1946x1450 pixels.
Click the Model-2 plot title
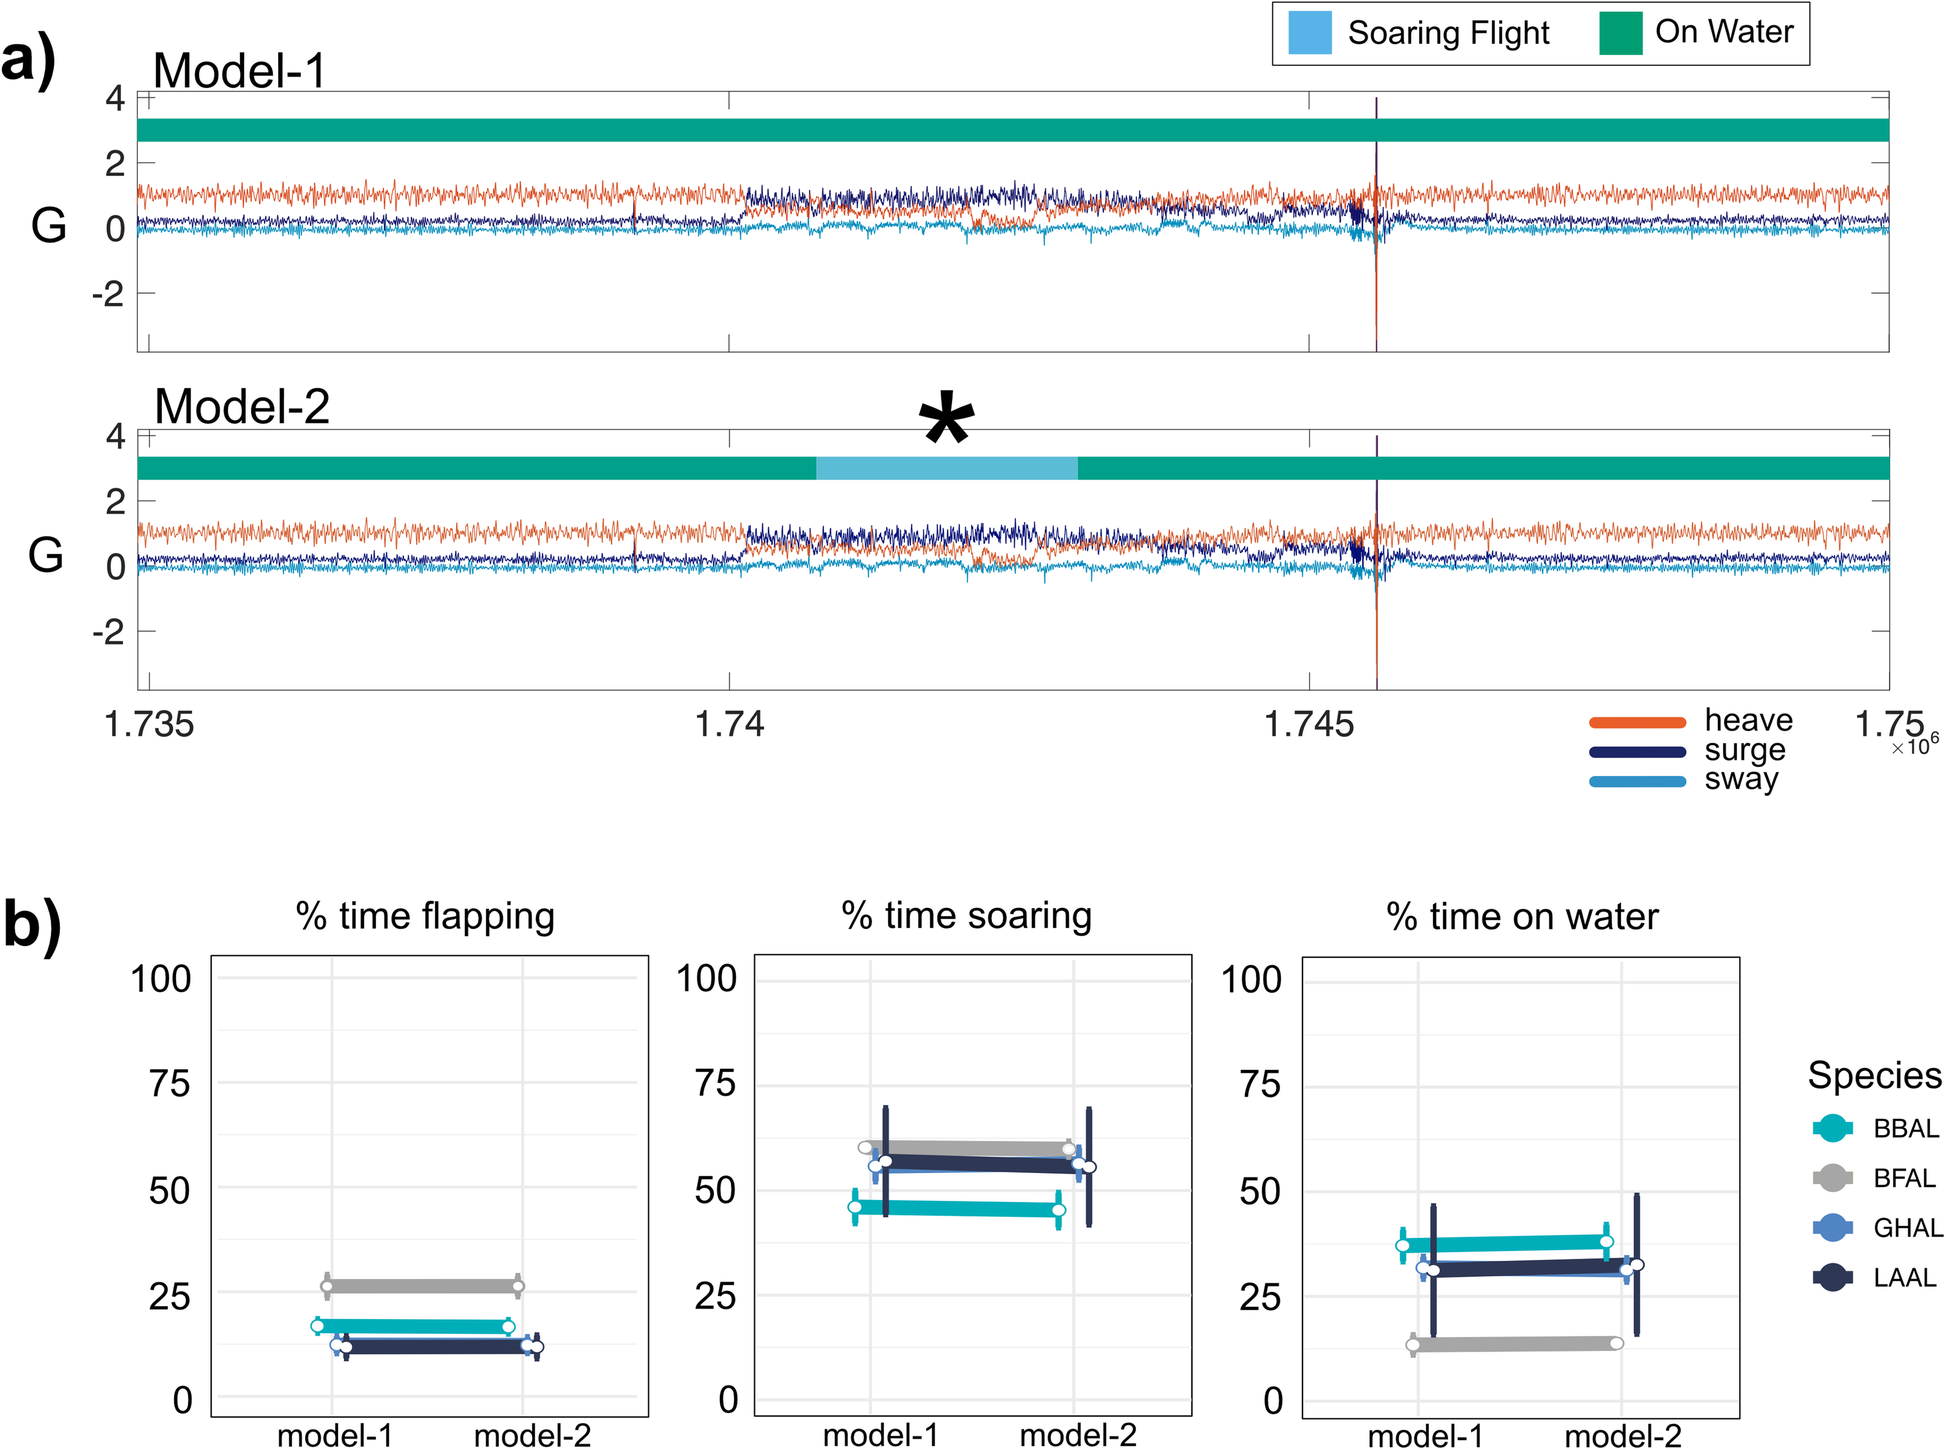[x=242, y=407]
